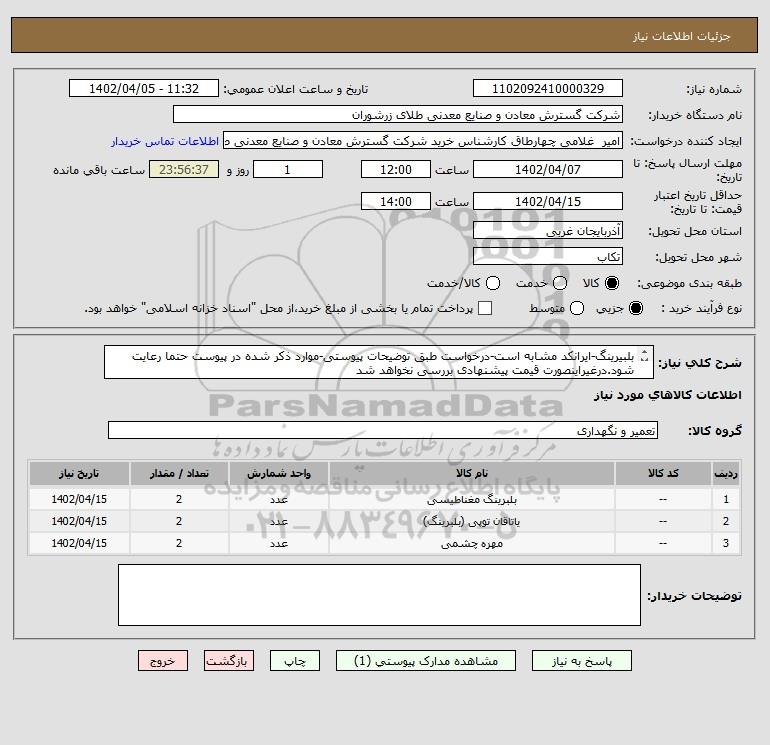Click the remaining time countdown 23:56:37
The image size is (770, 745).
click(184, 170)
